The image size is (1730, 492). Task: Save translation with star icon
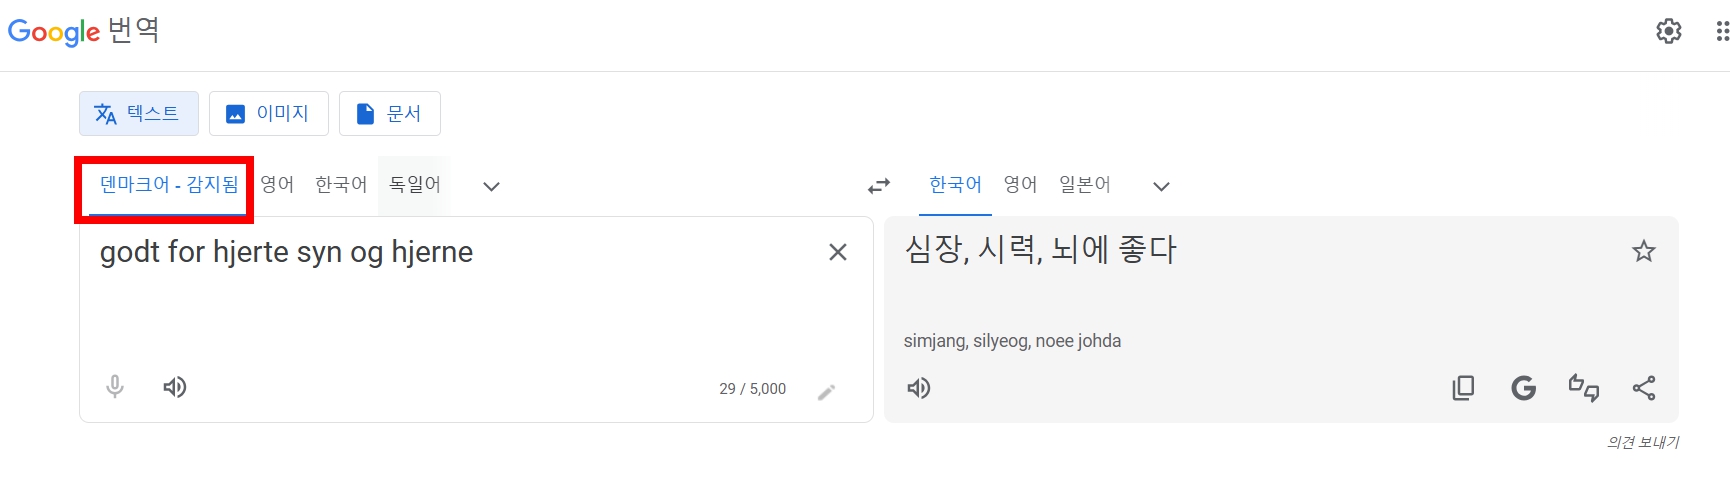1644,251
